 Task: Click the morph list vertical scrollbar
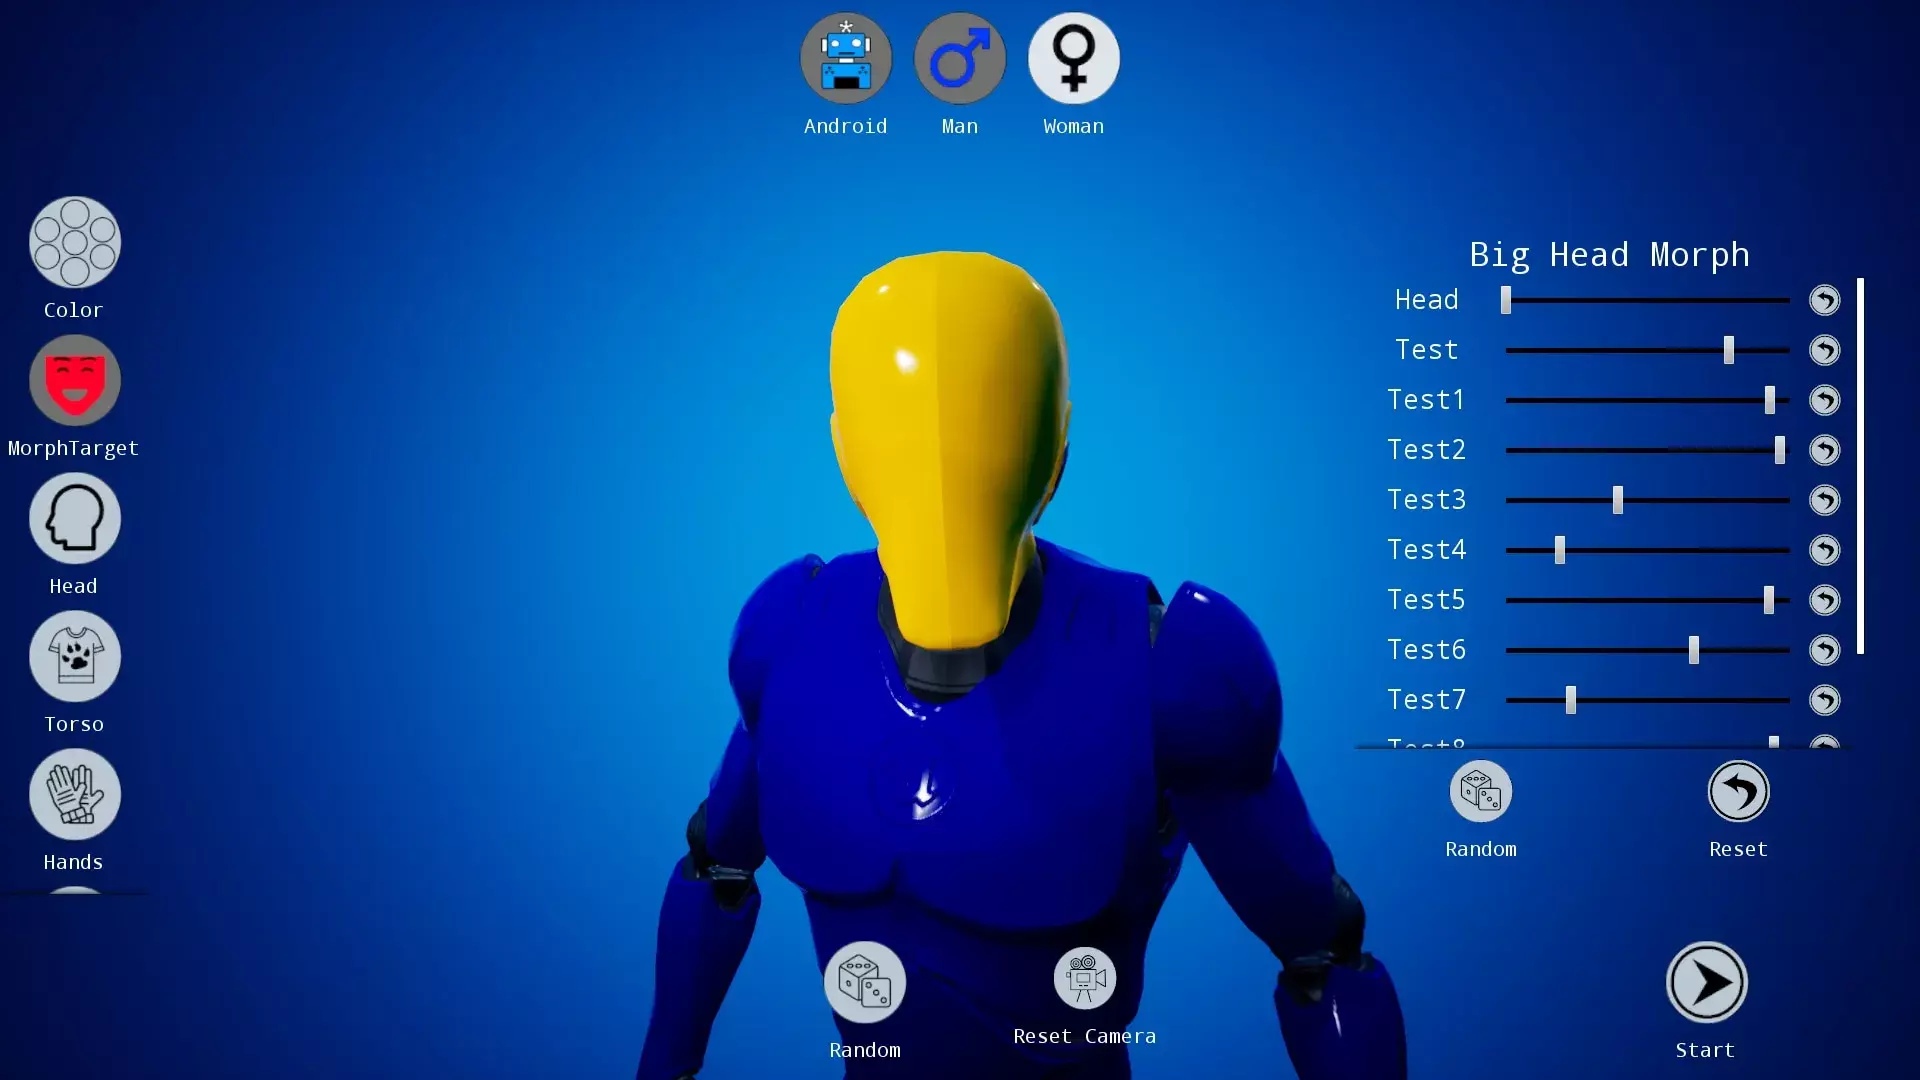coord(1860,466)
